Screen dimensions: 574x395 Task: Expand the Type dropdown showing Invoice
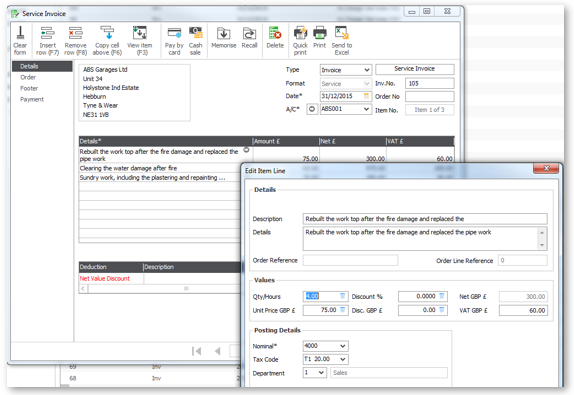[367, 70]
